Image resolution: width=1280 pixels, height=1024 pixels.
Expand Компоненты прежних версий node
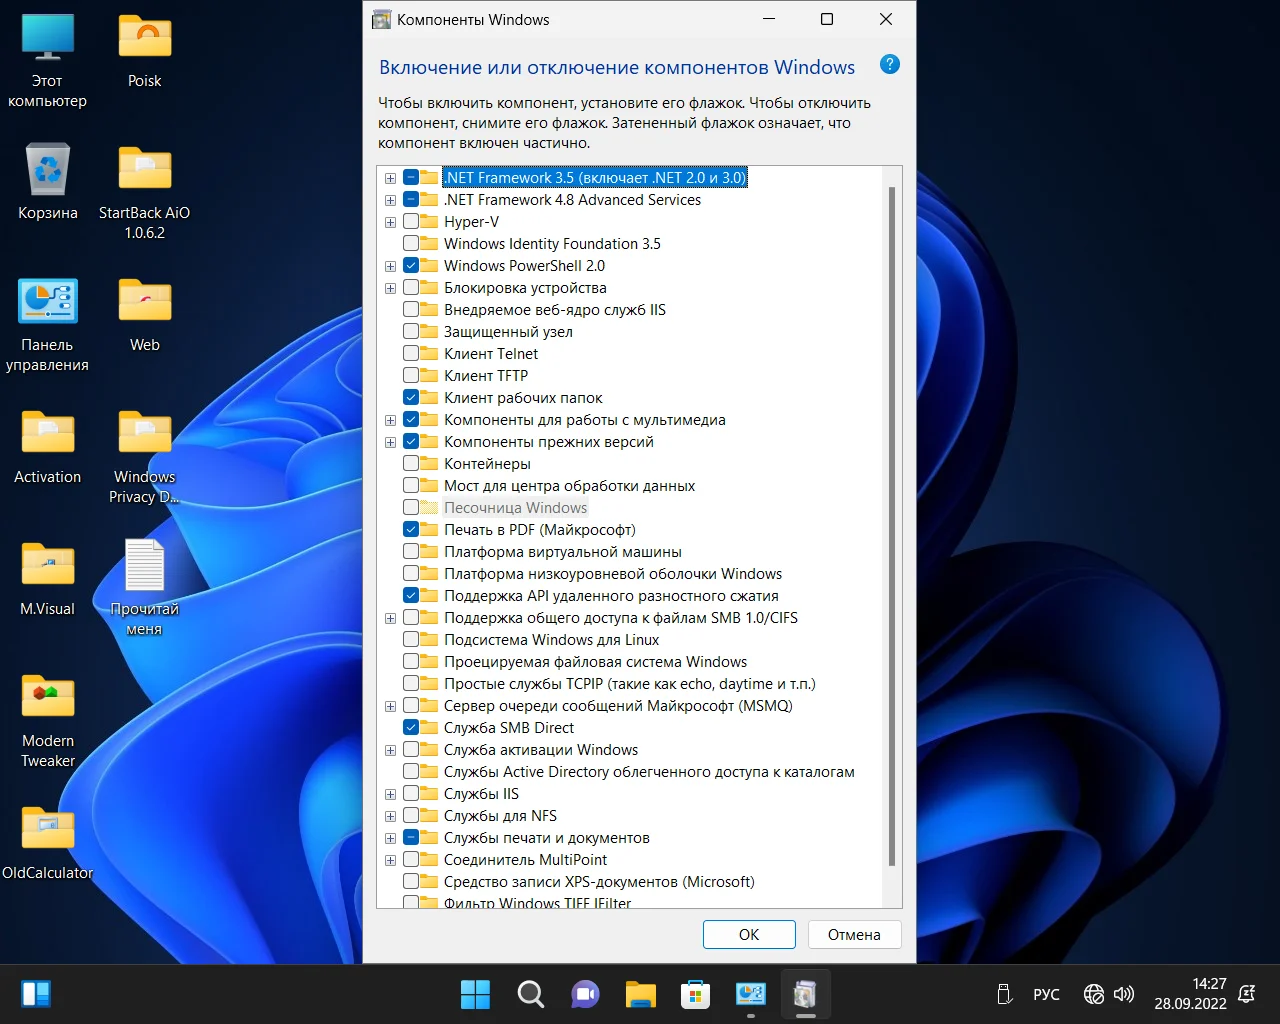pos(391,442)
